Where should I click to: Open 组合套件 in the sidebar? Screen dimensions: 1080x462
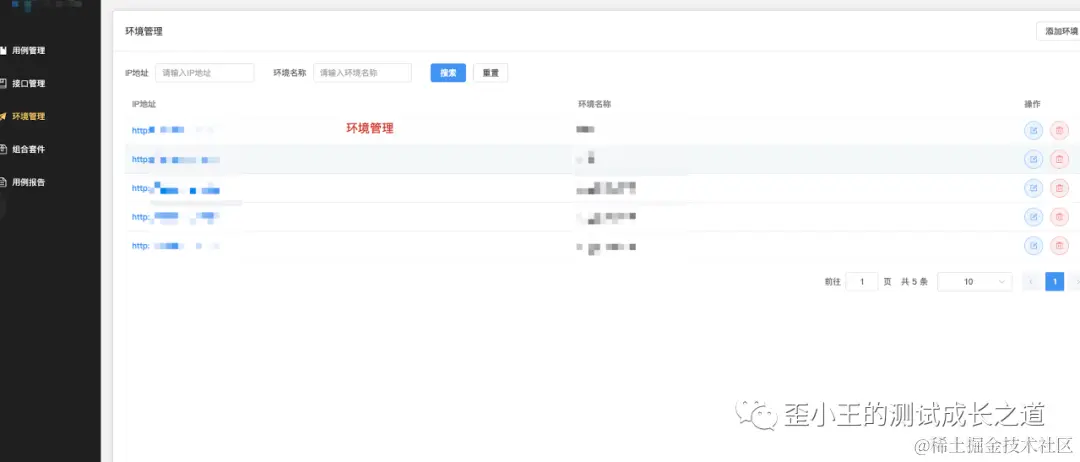[x=28, y=149]
